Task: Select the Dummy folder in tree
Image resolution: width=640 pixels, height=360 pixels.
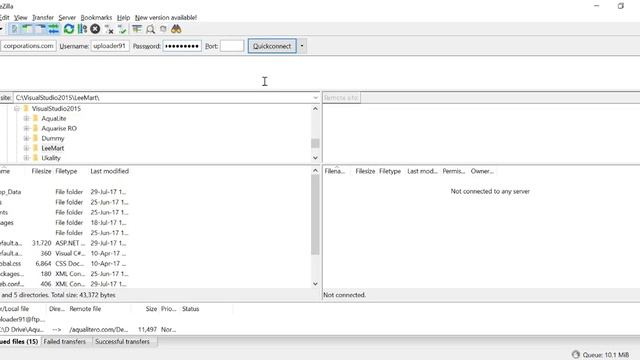Action: 53,138
